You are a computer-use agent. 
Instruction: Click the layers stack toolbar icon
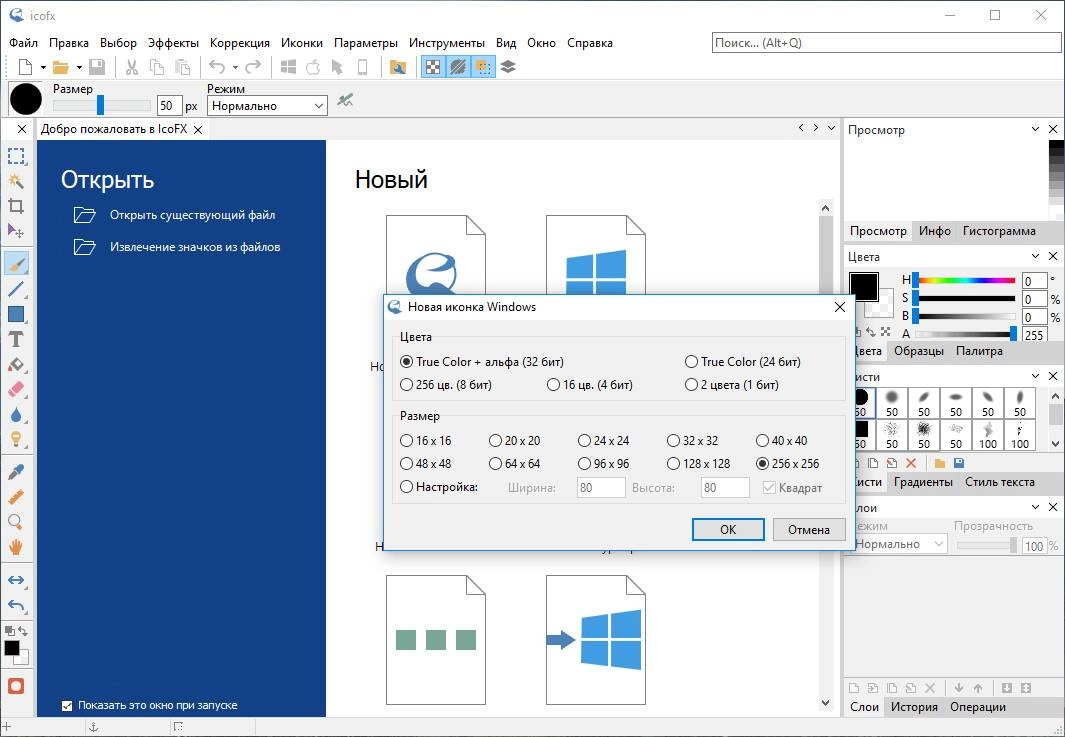click(508, 67)
